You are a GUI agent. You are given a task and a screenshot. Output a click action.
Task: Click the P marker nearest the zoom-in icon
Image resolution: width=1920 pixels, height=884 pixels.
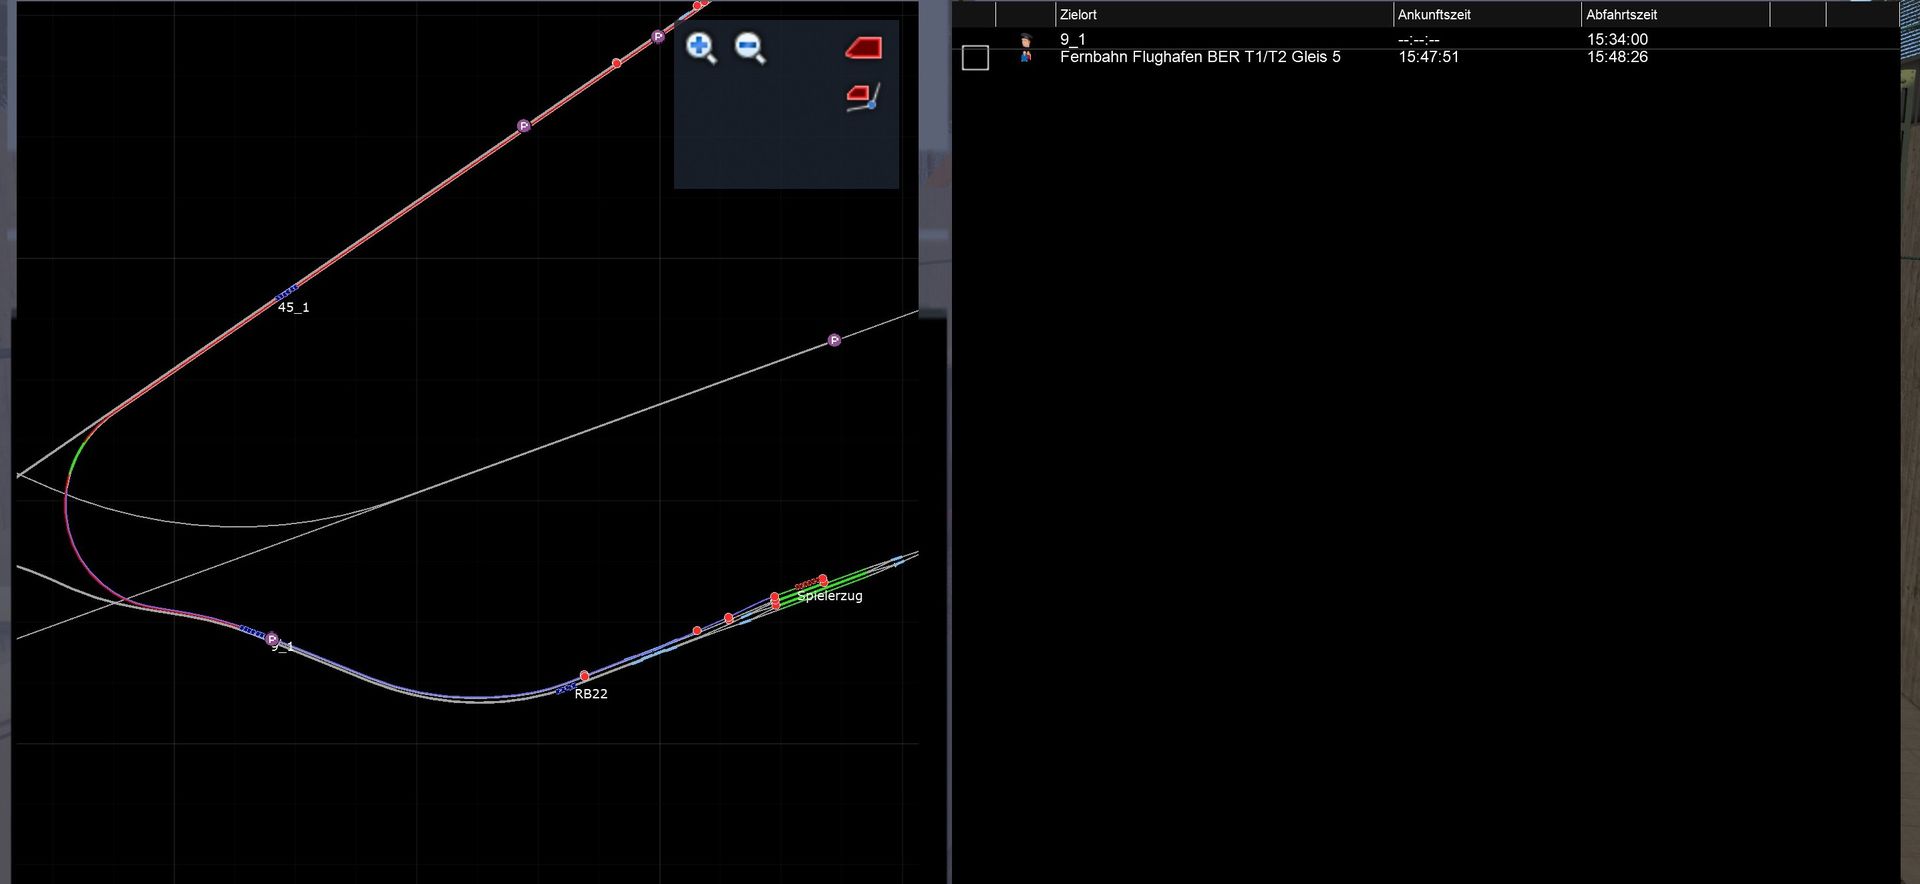click(658, 37)
